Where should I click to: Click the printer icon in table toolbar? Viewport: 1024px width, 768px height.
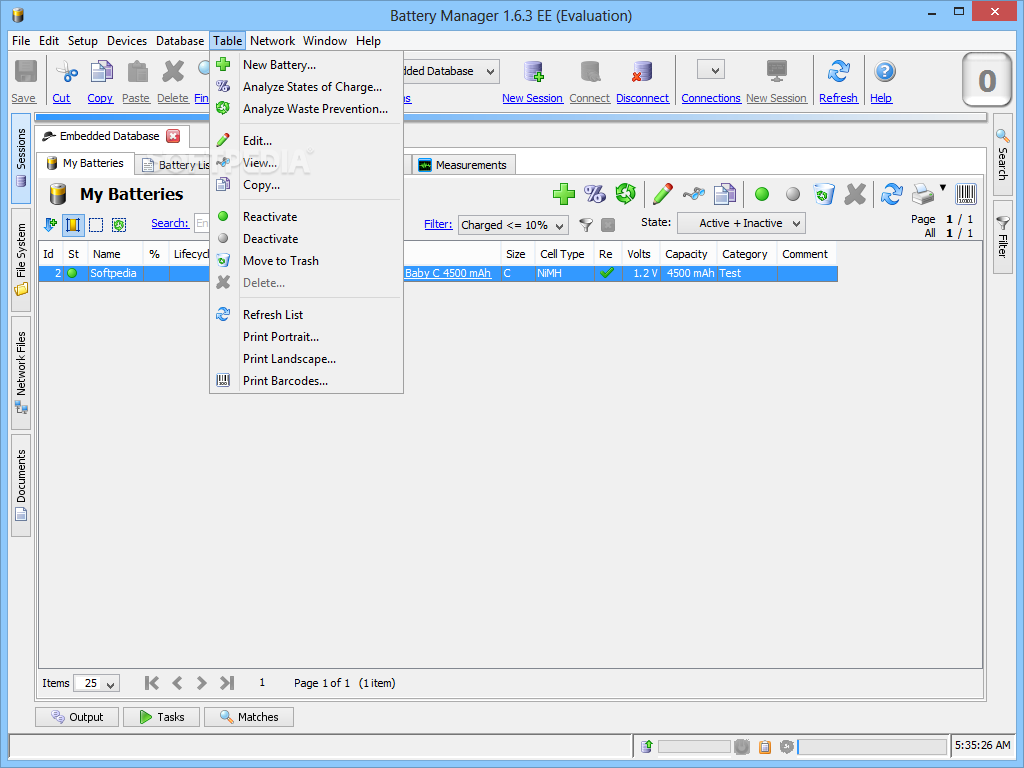click(923, 194)
